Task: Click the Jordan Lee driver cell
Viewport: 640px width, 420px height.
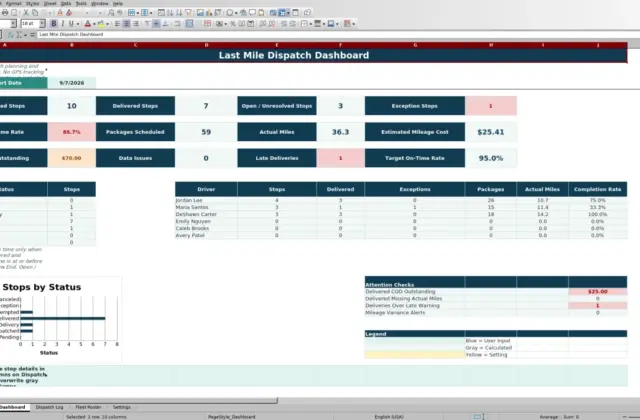Action: click(x=206, y=200)
